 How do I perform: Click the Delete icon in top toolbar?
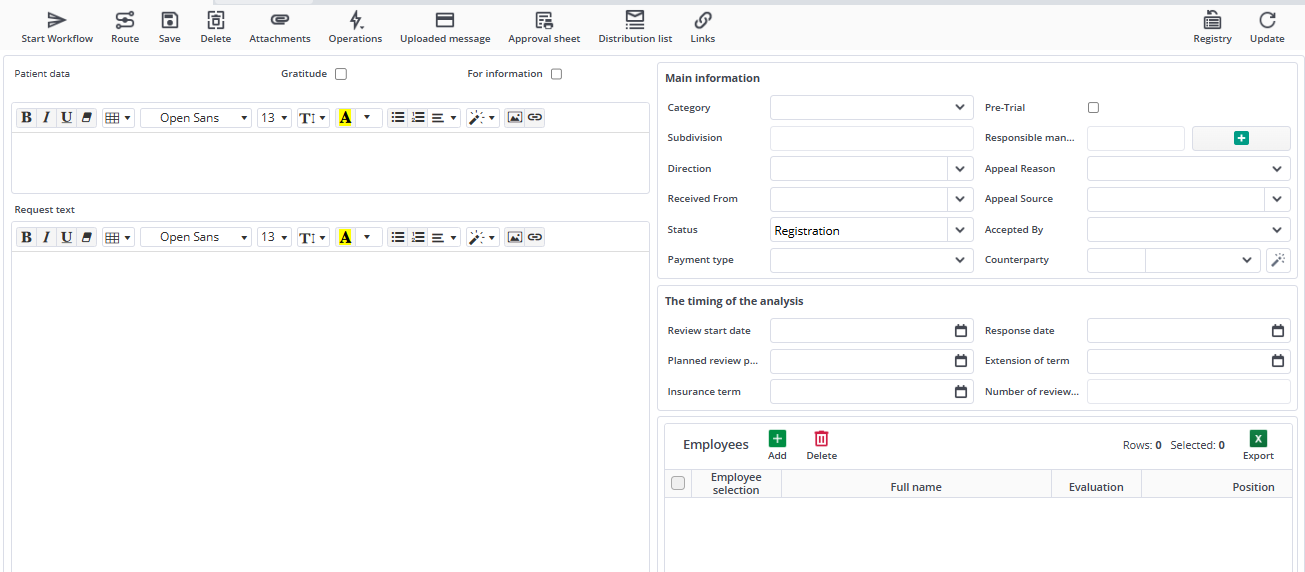[216, 20]
